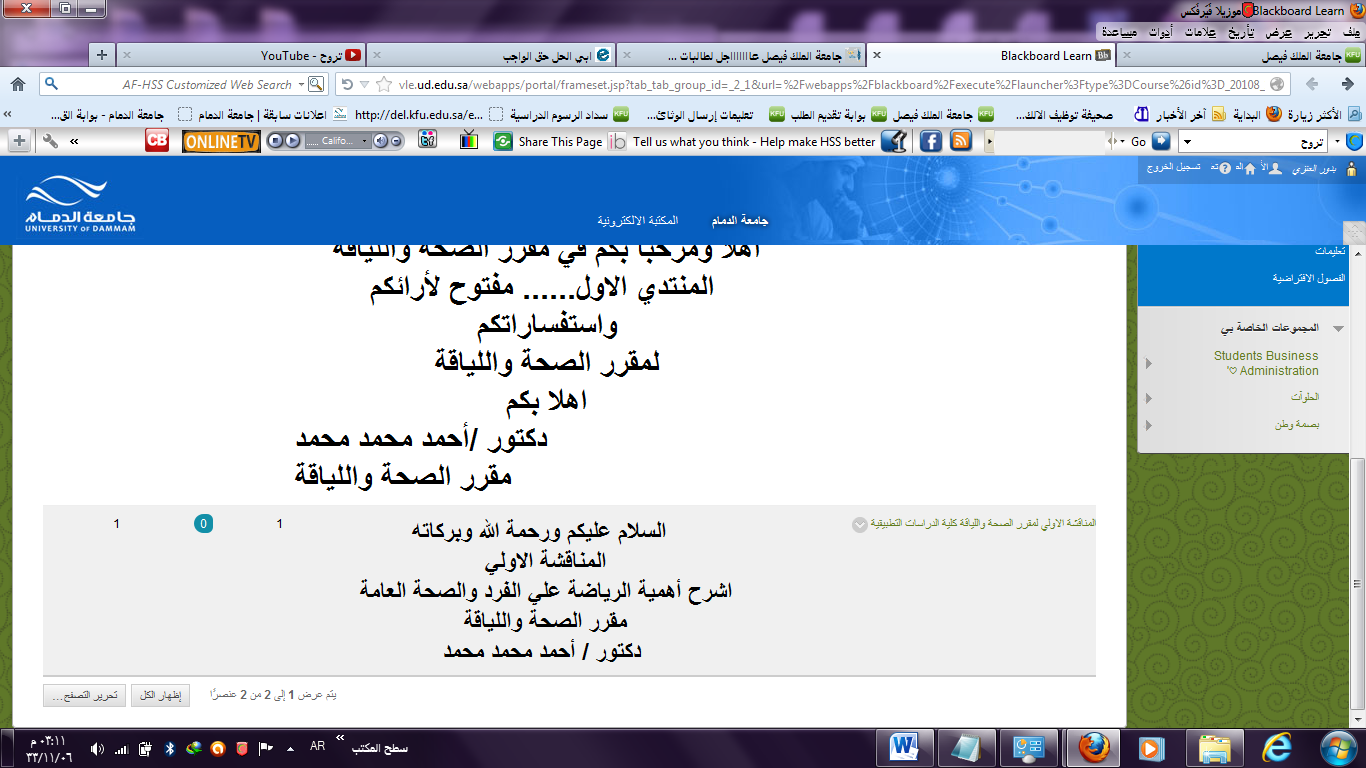1366x768 pixels.
Task: Collapse the المجموعات الخاصة بي section
Action: pos(1338,328)
